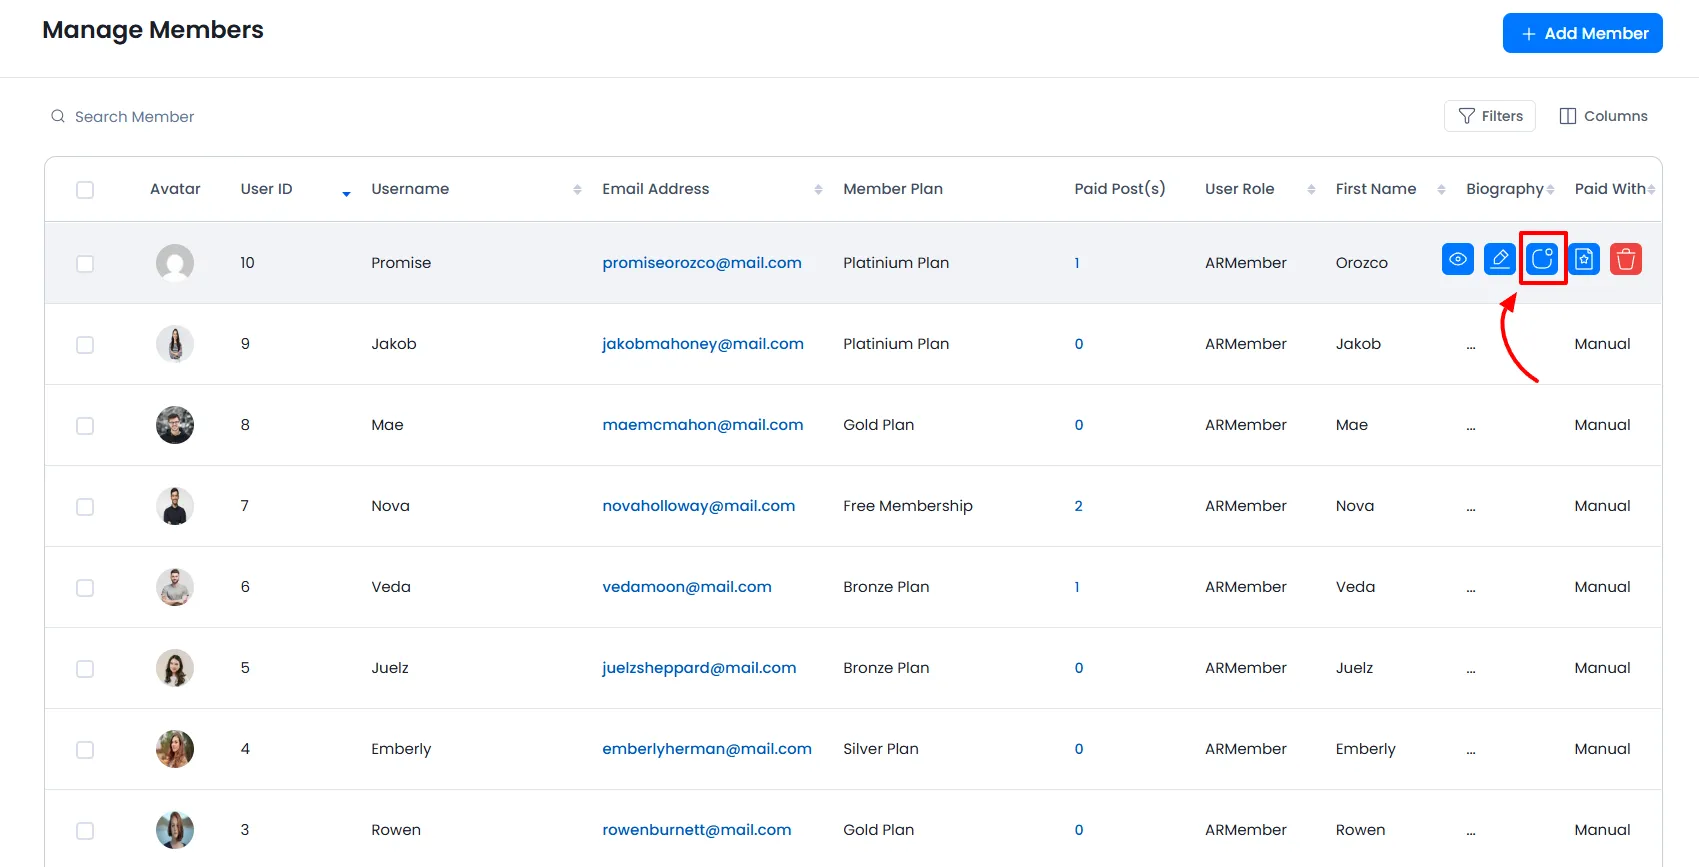The width and height of the screenshot is (1699, 867).
Task: Open the Columns chooser
Action: click(1603, 116)
